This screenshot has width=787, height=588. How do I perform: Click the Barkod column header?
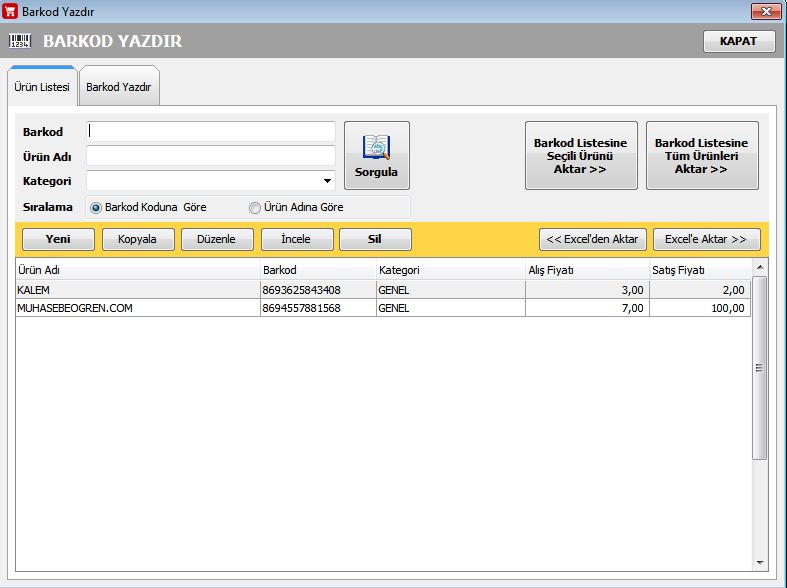(318, 270)
